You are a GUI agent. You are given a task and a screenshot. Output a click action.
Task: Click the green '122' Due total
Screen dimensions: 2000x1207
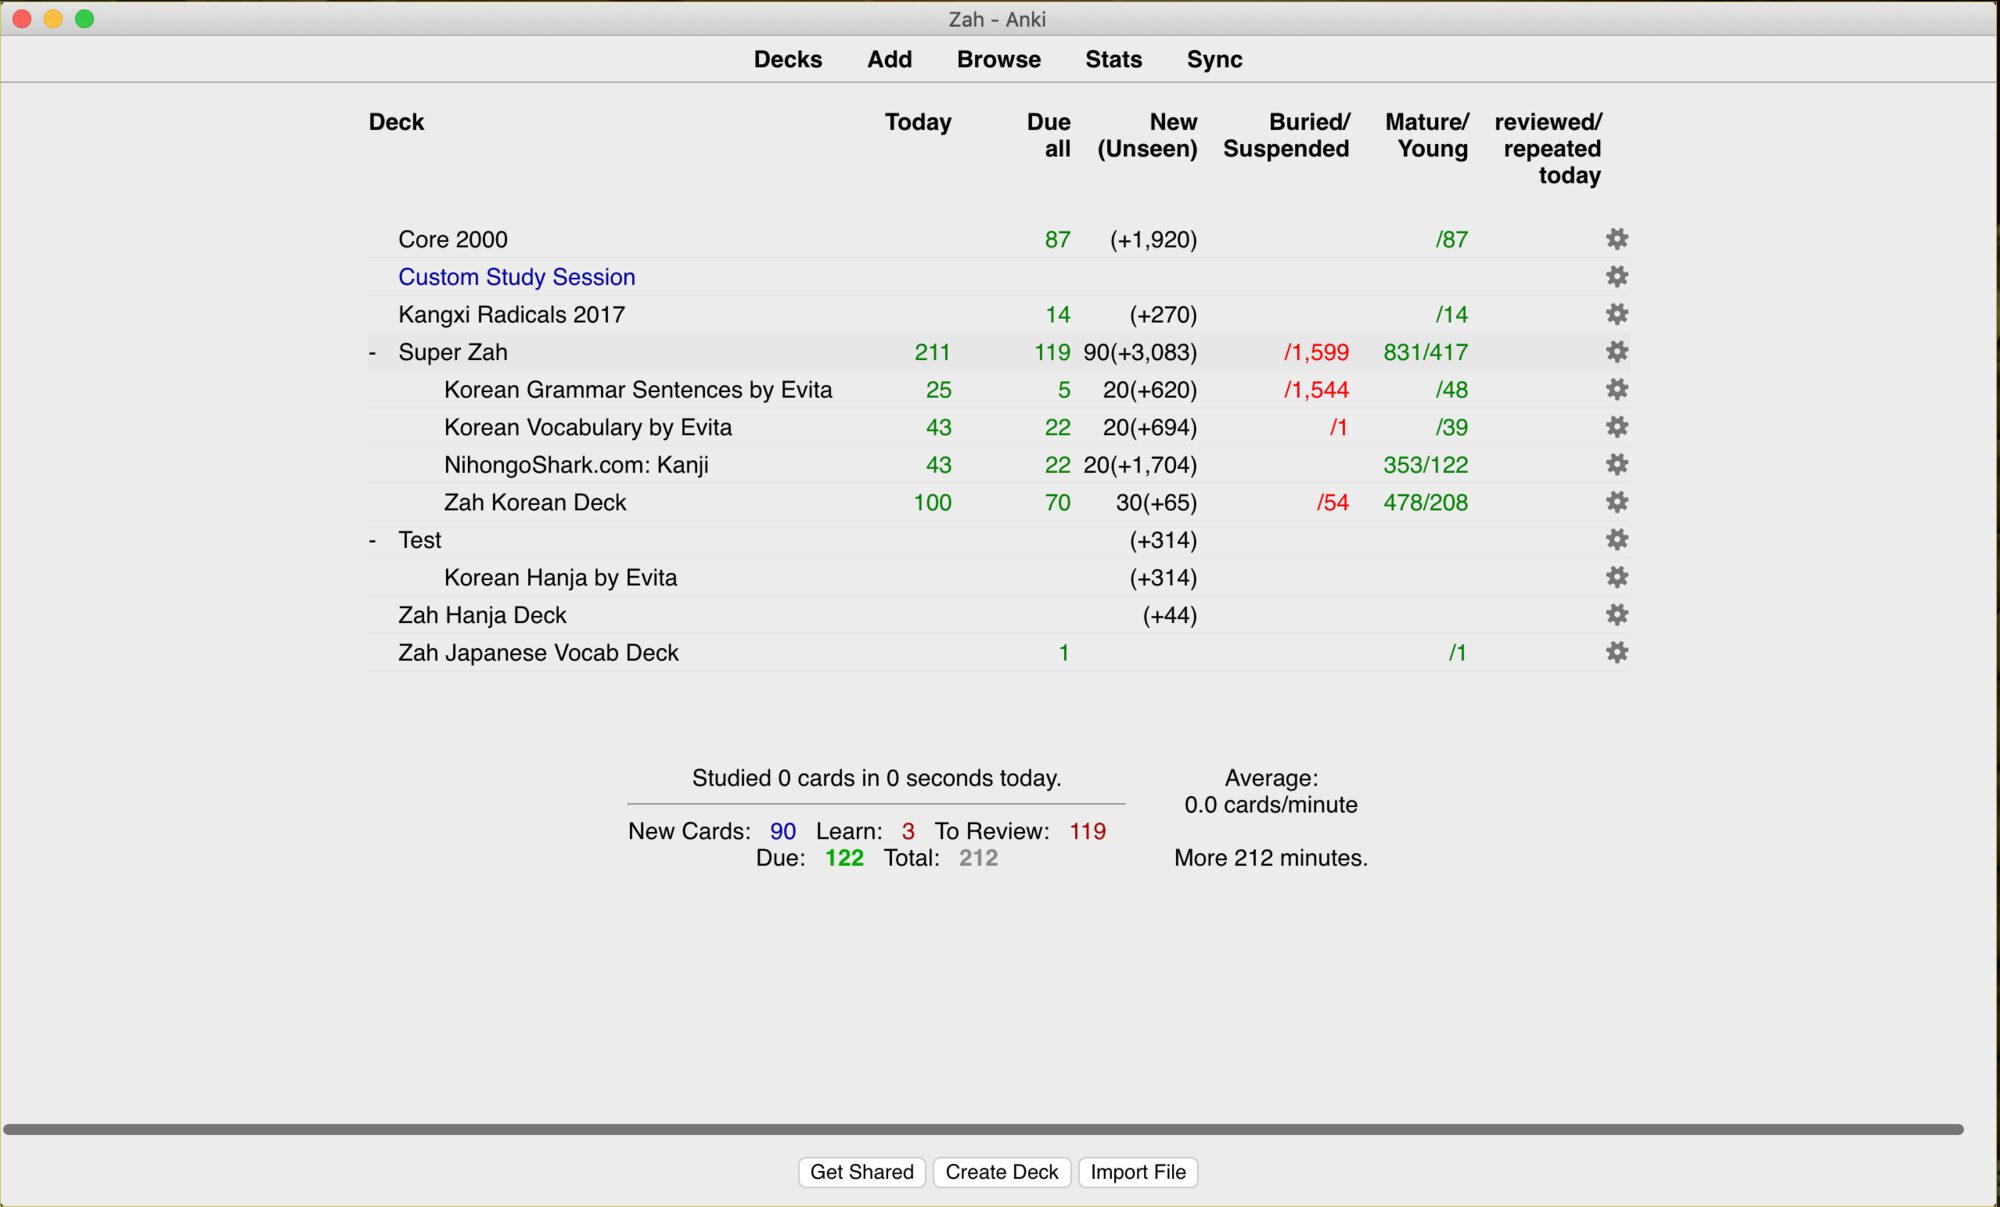[844, 858]
